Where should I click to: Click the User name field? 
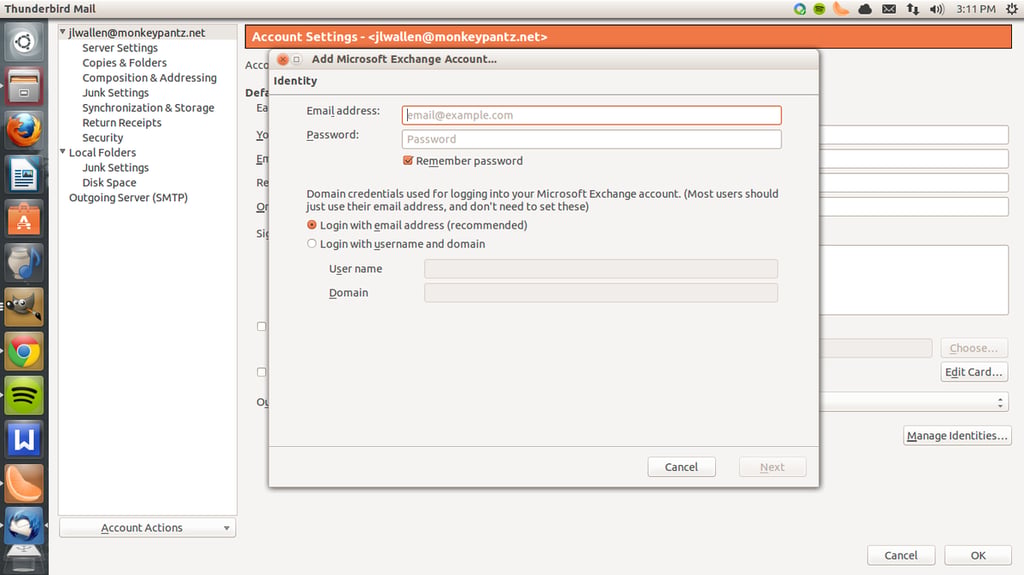(601, 269)
